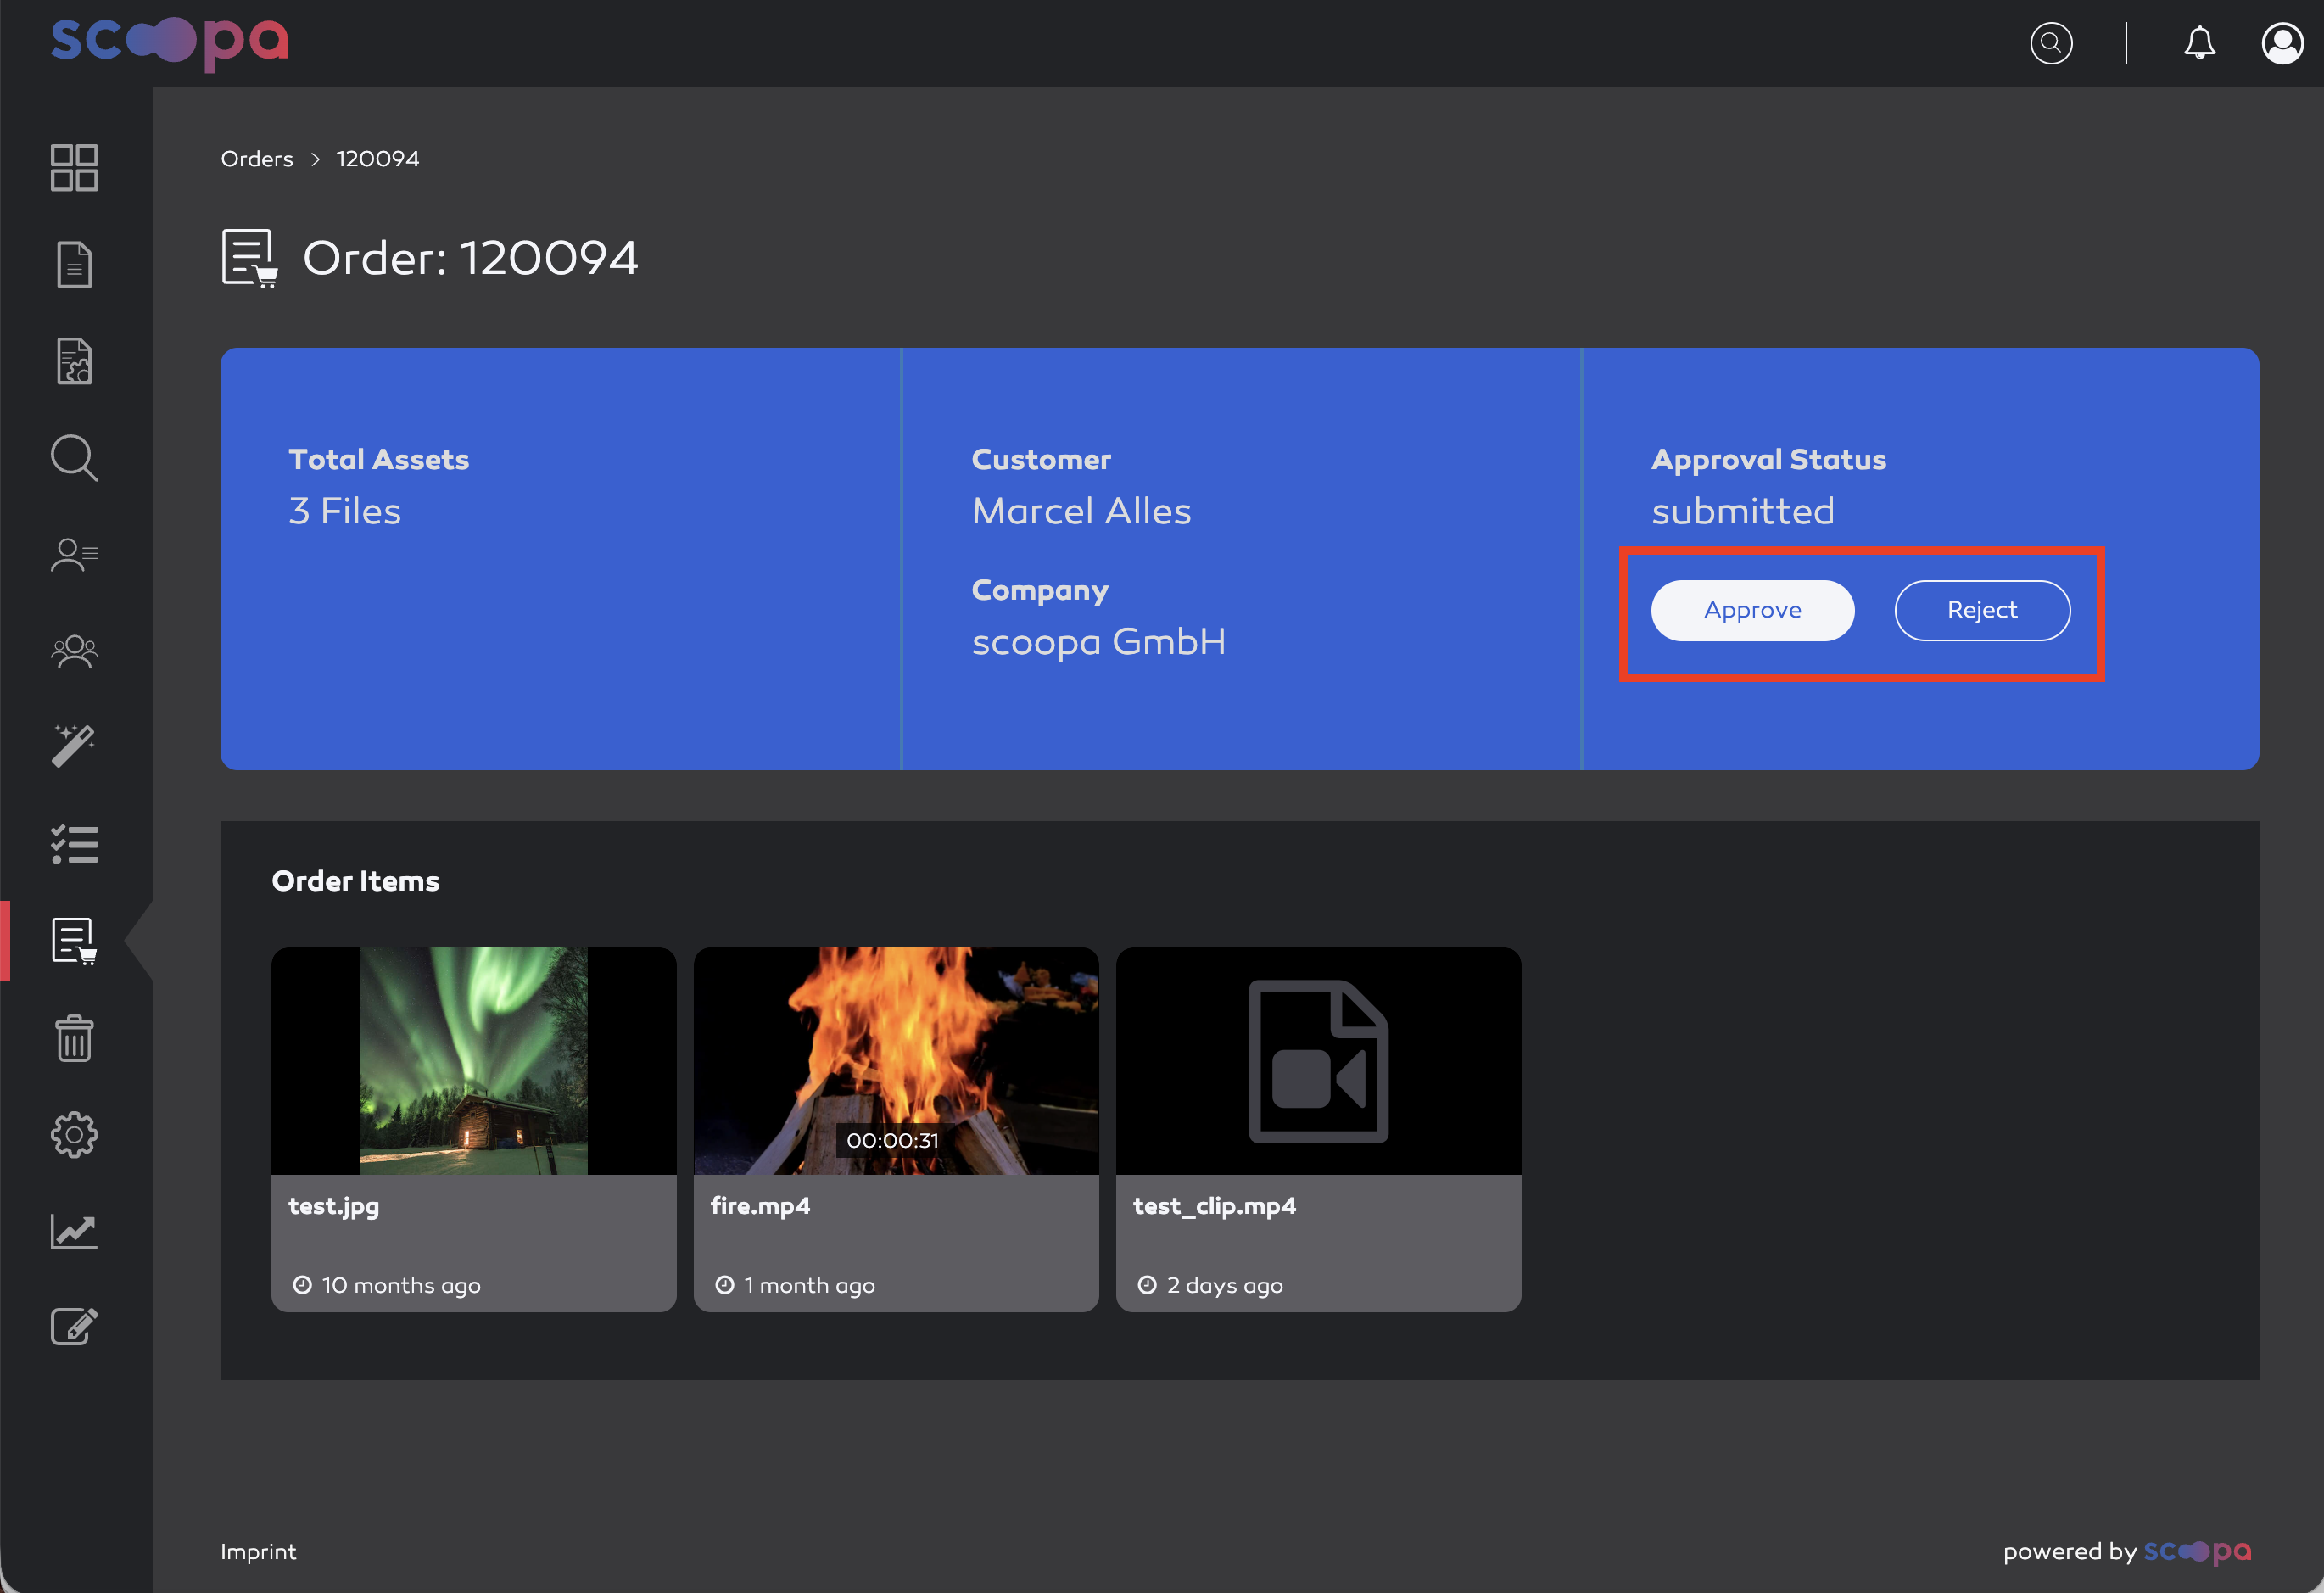Click the fire.mp4 file name
Screen dimensions: 2324x1593
coord(760,1206)
